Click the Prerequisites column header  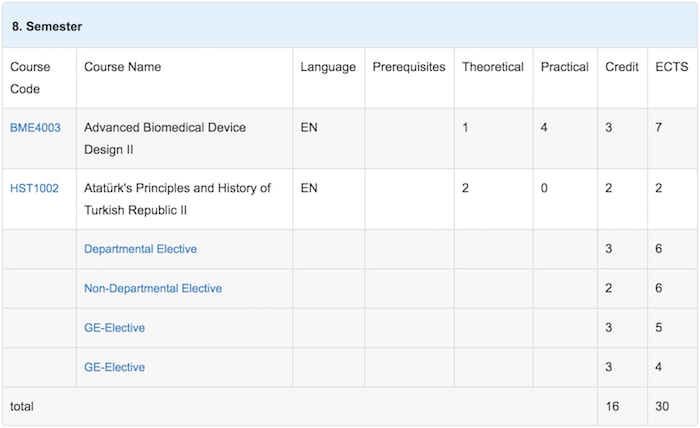409,67
